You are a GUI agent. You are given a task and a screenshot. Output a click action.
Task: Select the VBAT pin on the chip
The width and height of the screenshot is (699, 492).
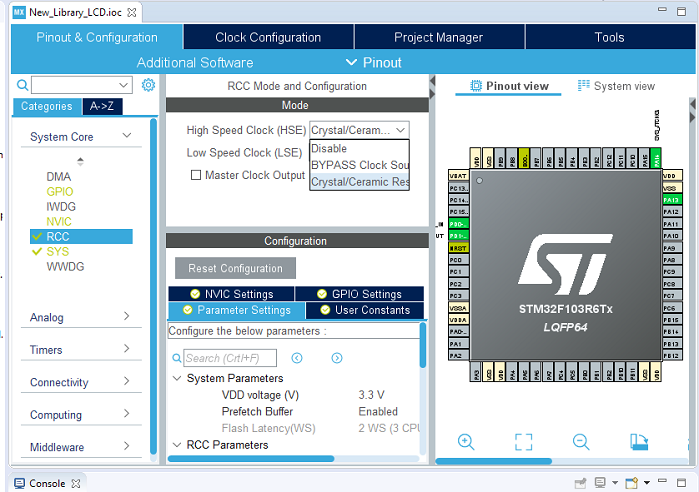458,176
